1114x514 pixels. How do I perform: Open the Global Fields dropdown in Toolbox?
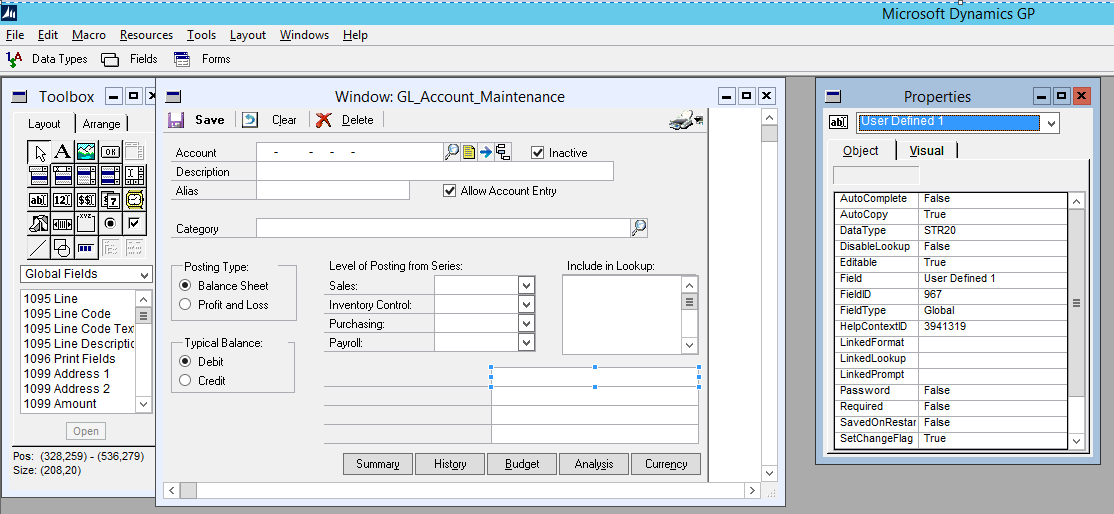point(144,274)
